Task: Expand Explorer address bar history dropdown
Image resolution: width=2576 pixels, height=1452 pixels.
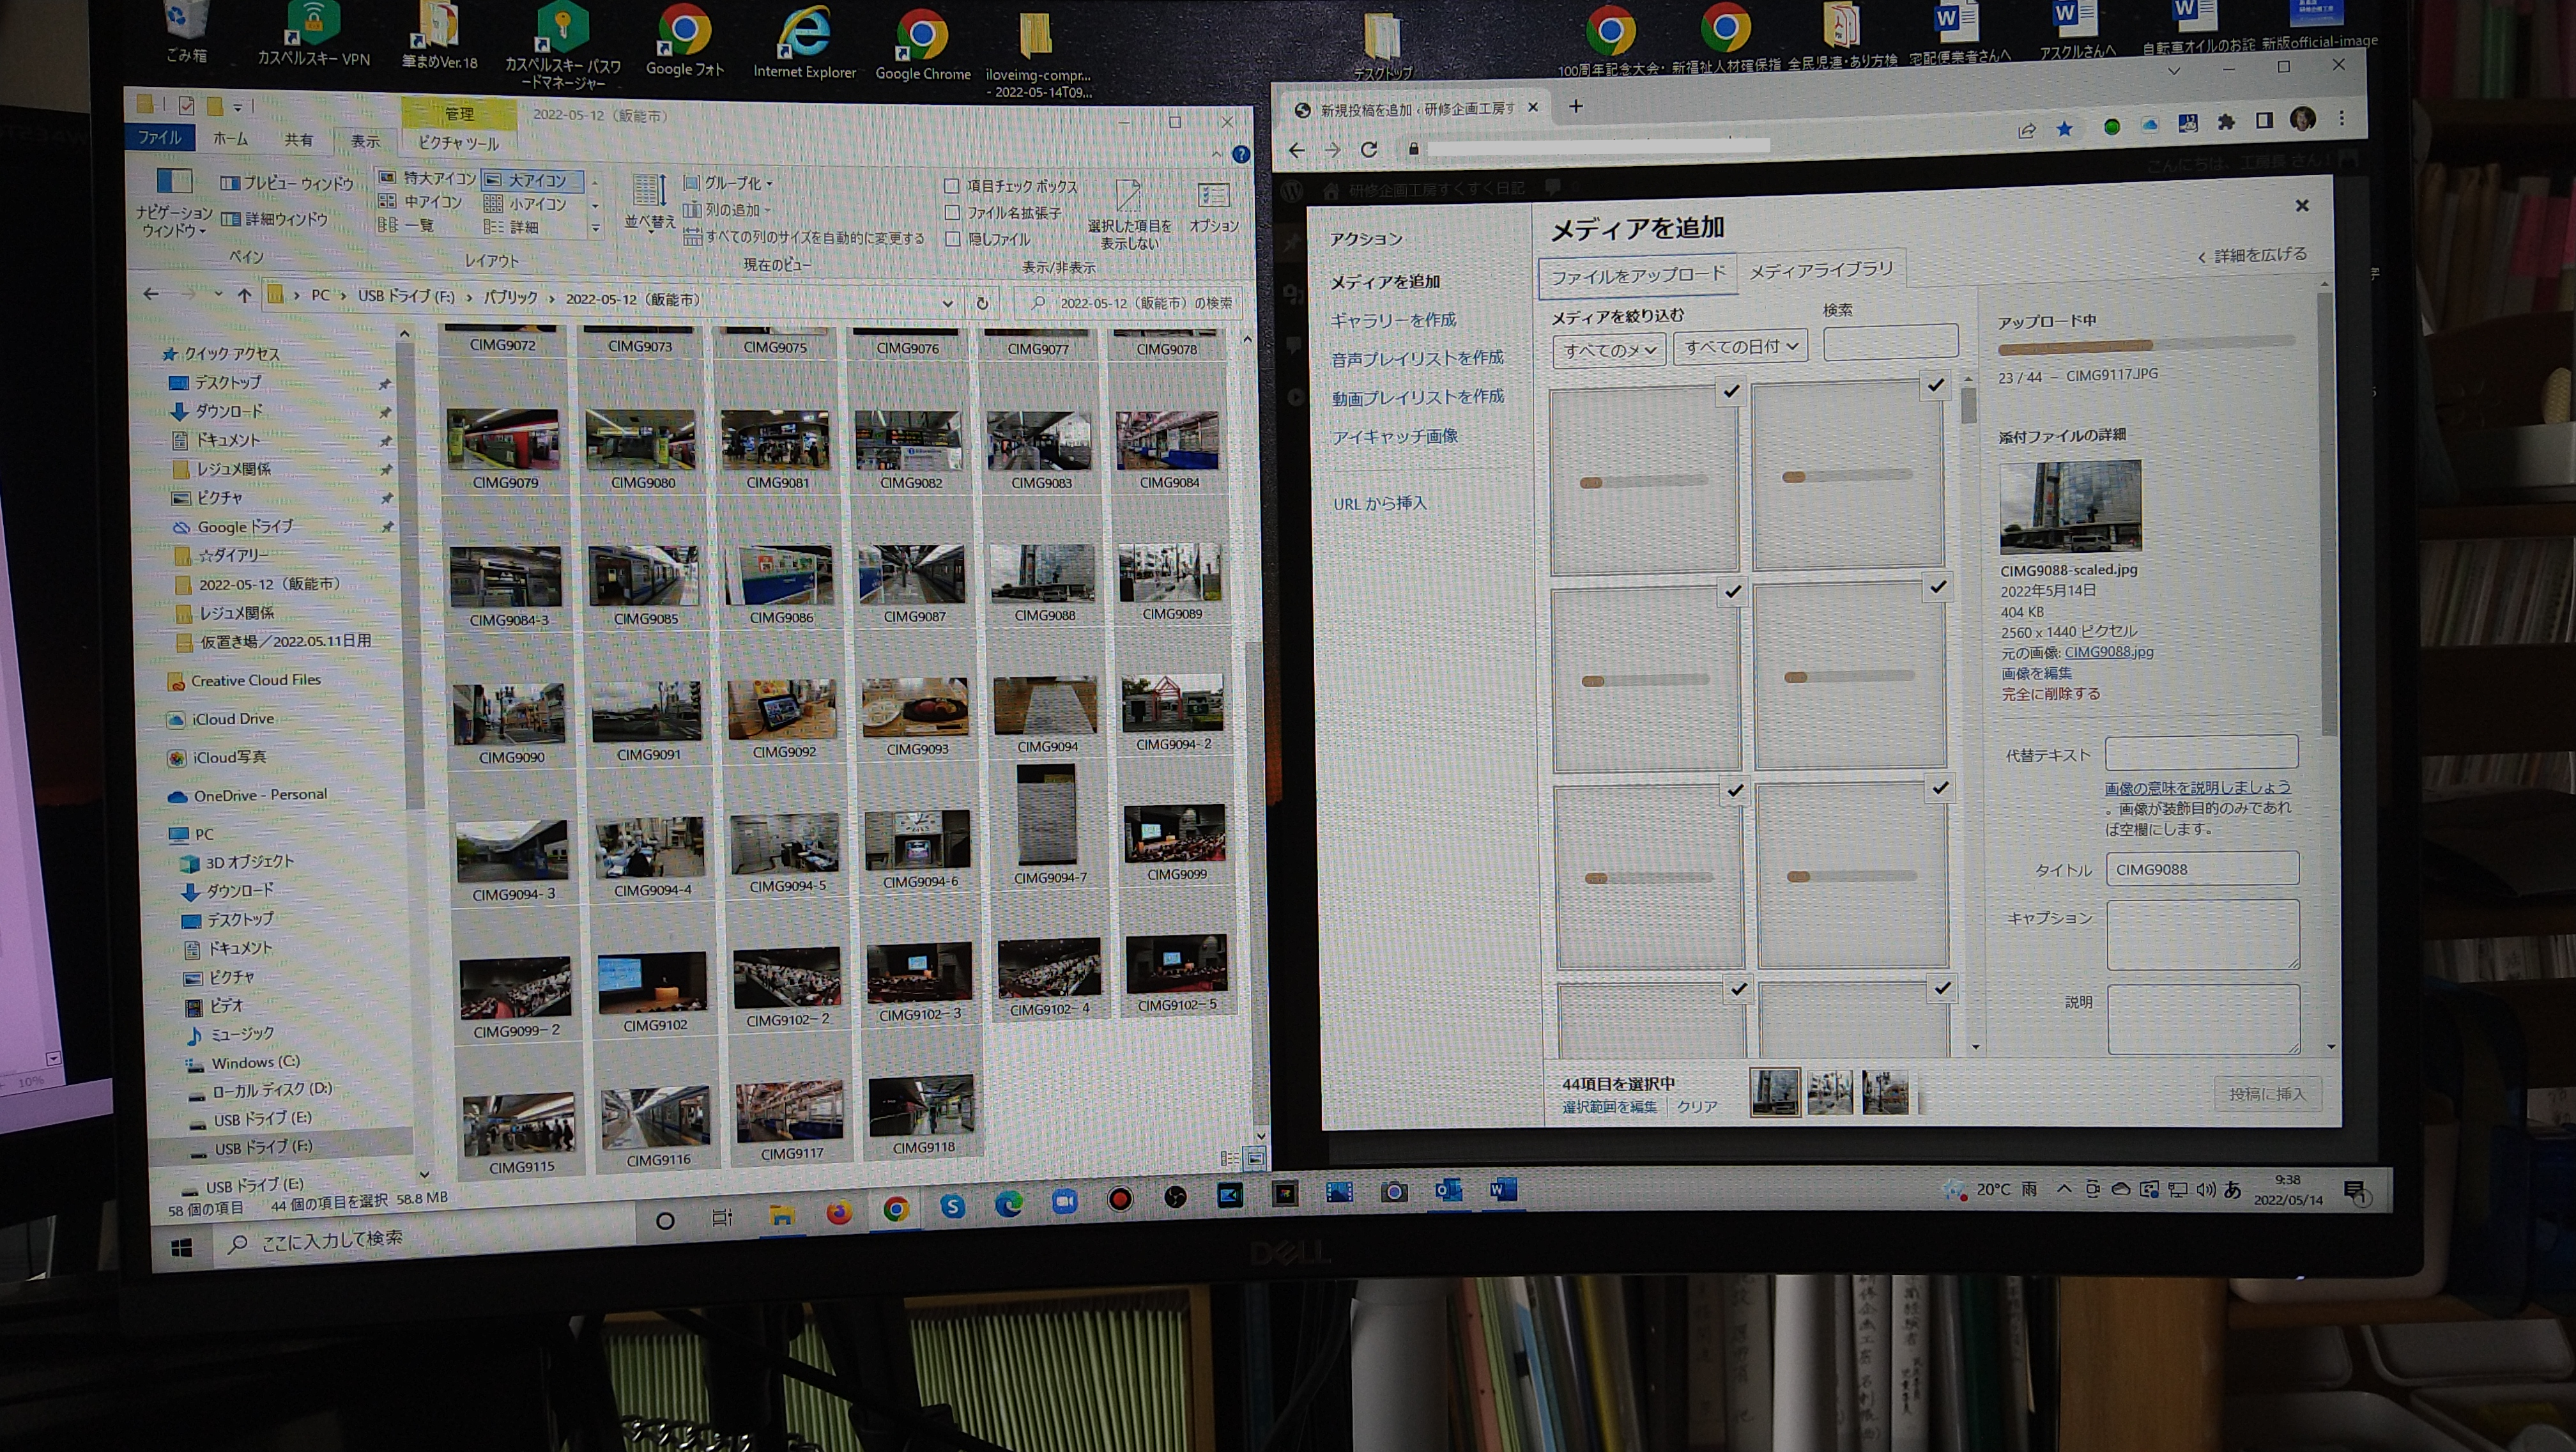Action: (x=947, y=303)
